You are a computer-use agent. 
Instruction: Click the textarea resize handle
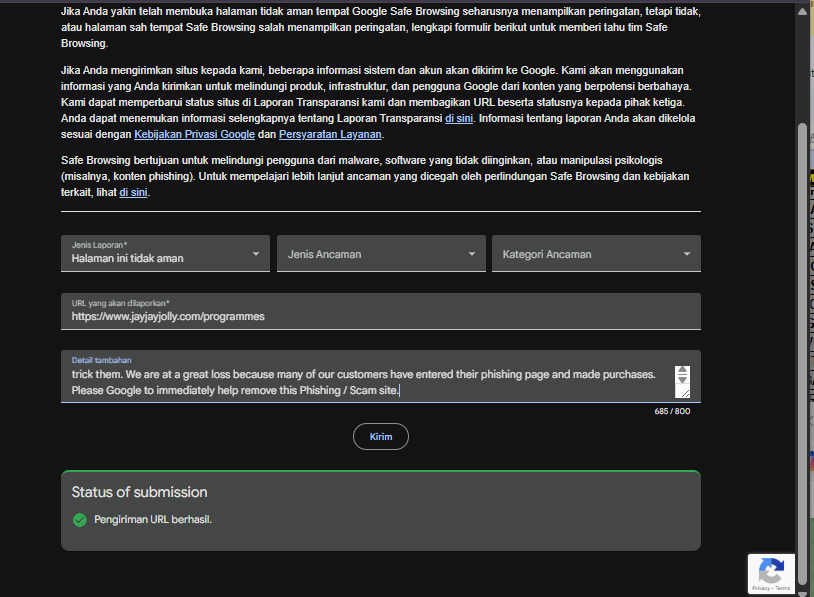[685, 394]
